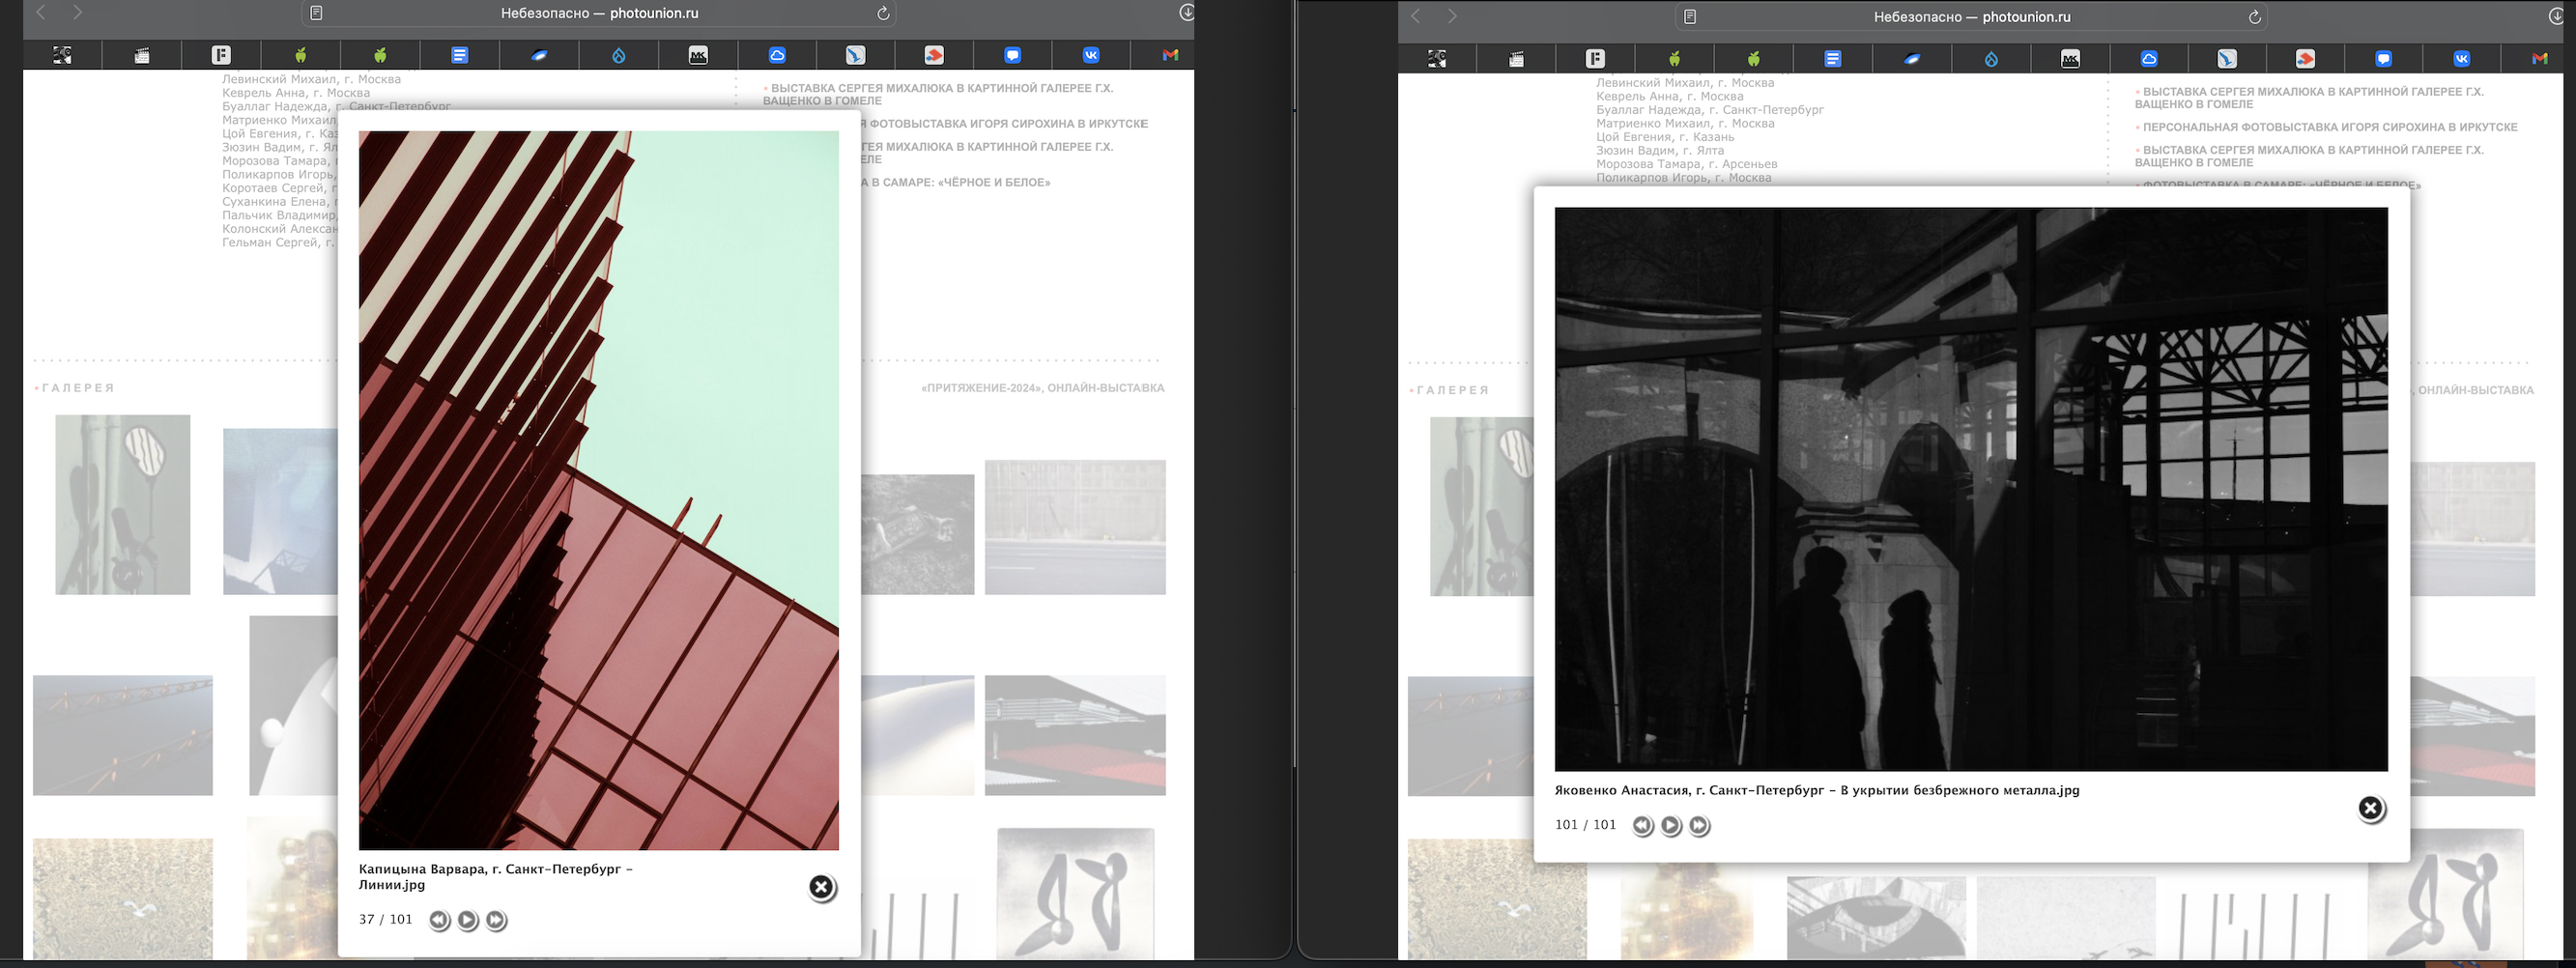This screenshot has height=968, width=2576.
Task: Open the propeller figure thumbnail in the right window gallery
Action: (2445, 895)
